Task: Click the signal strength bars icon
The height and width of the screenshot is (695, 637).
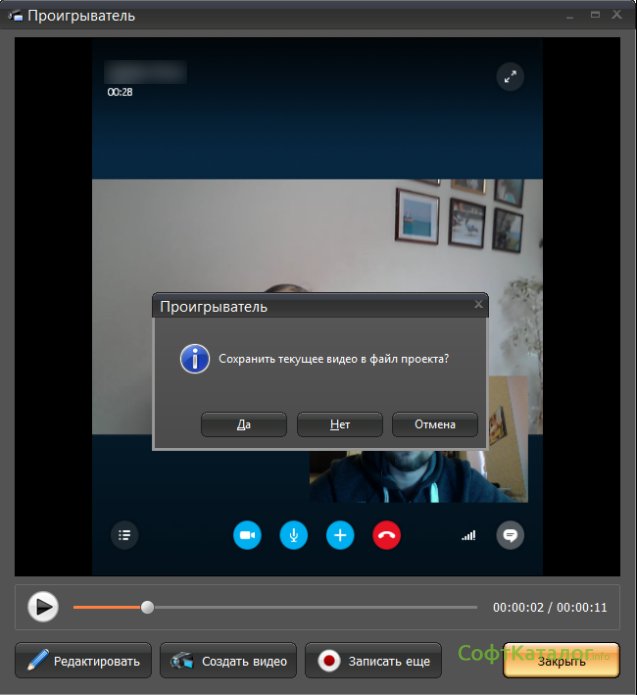Action: coord(468,536)
